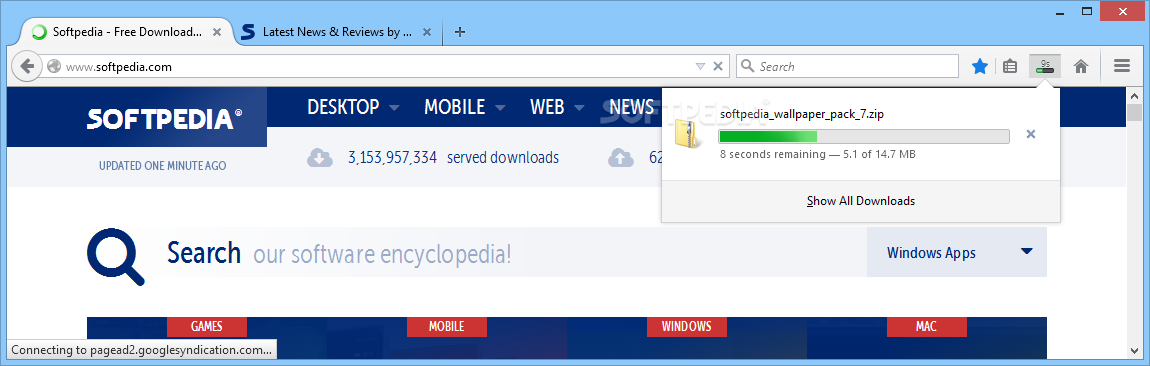The image size is (1150, 366).
Task: Click the zip folder icon in downloads panel
Action: point(689,134)
